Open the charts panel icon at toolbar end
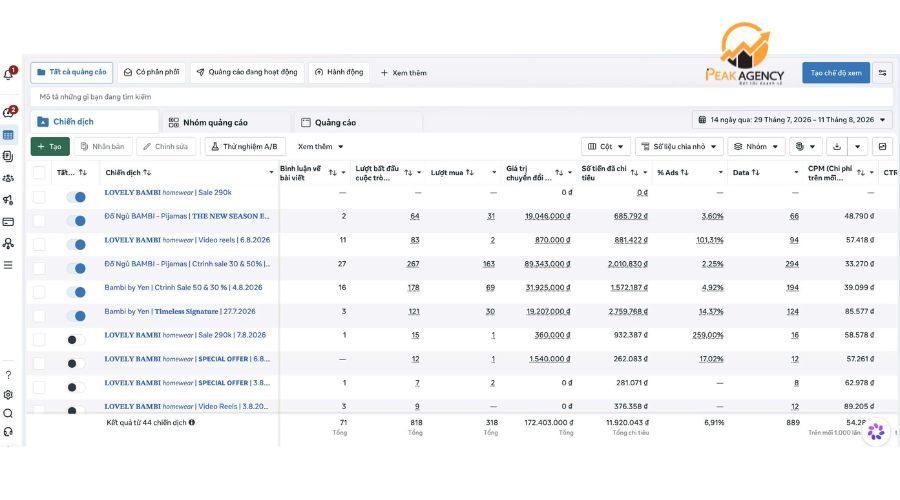This screenshot has width=900, height=500. (x=882, y=146)
